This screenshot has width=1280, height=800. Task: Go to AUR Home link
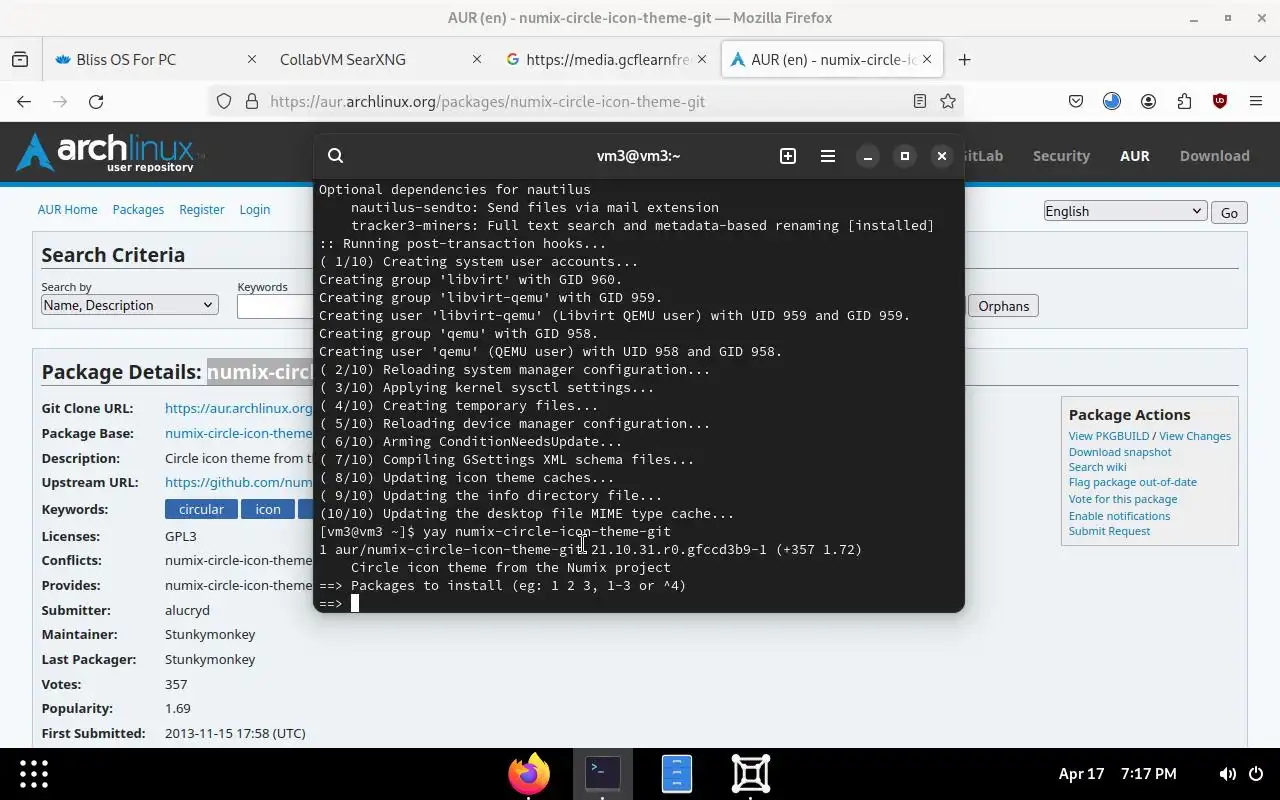coord(68,209)
